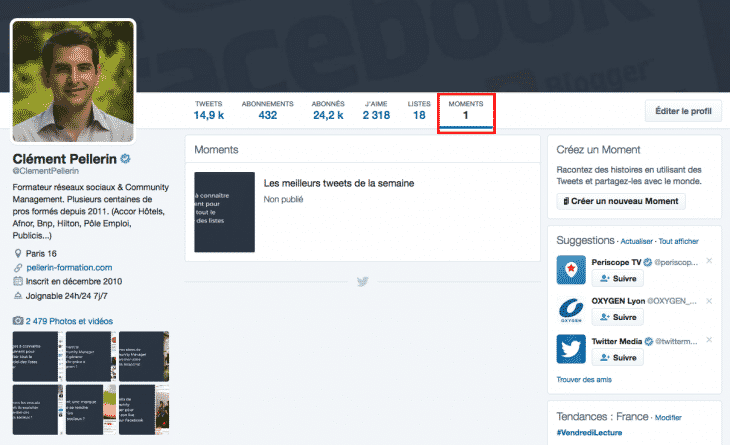This screenshot has height=445, width=730.
Task: Click the verified badge next to Clément Pellerin
Action: [x=126, y=159]
